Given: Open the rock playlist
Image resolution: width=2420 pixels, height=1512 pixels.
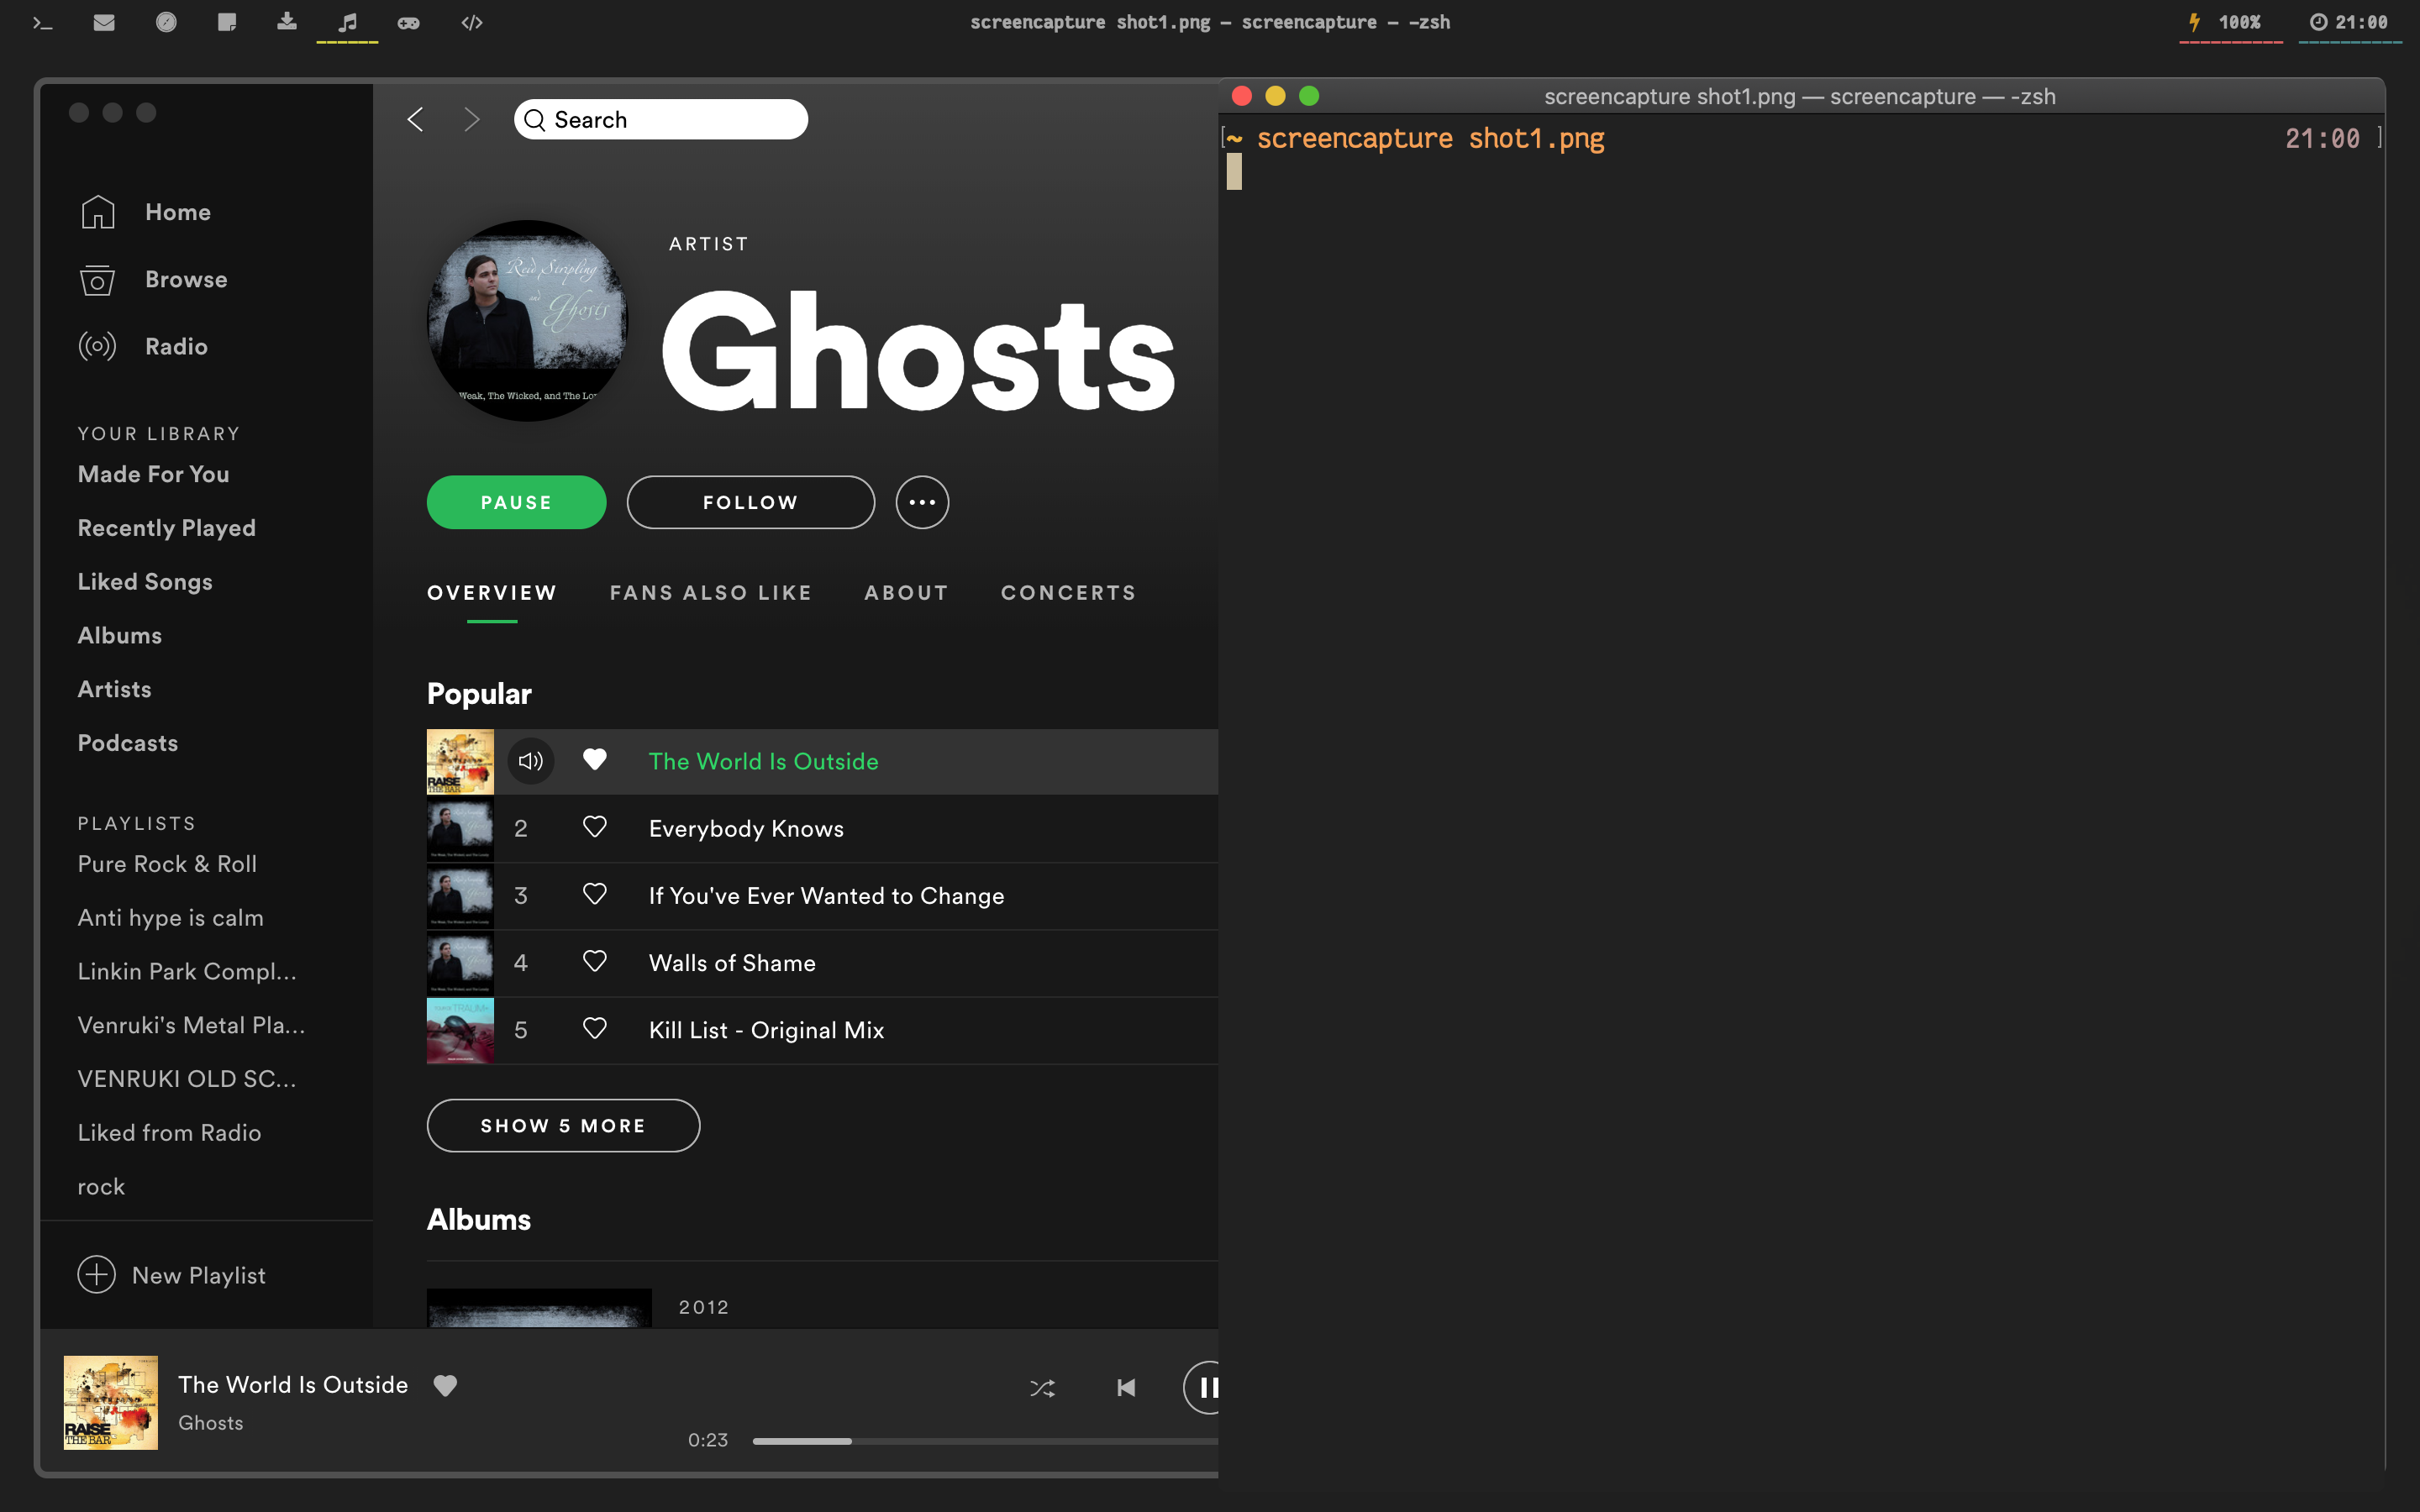Looking at the screenshot, I should click(101, 1187).
